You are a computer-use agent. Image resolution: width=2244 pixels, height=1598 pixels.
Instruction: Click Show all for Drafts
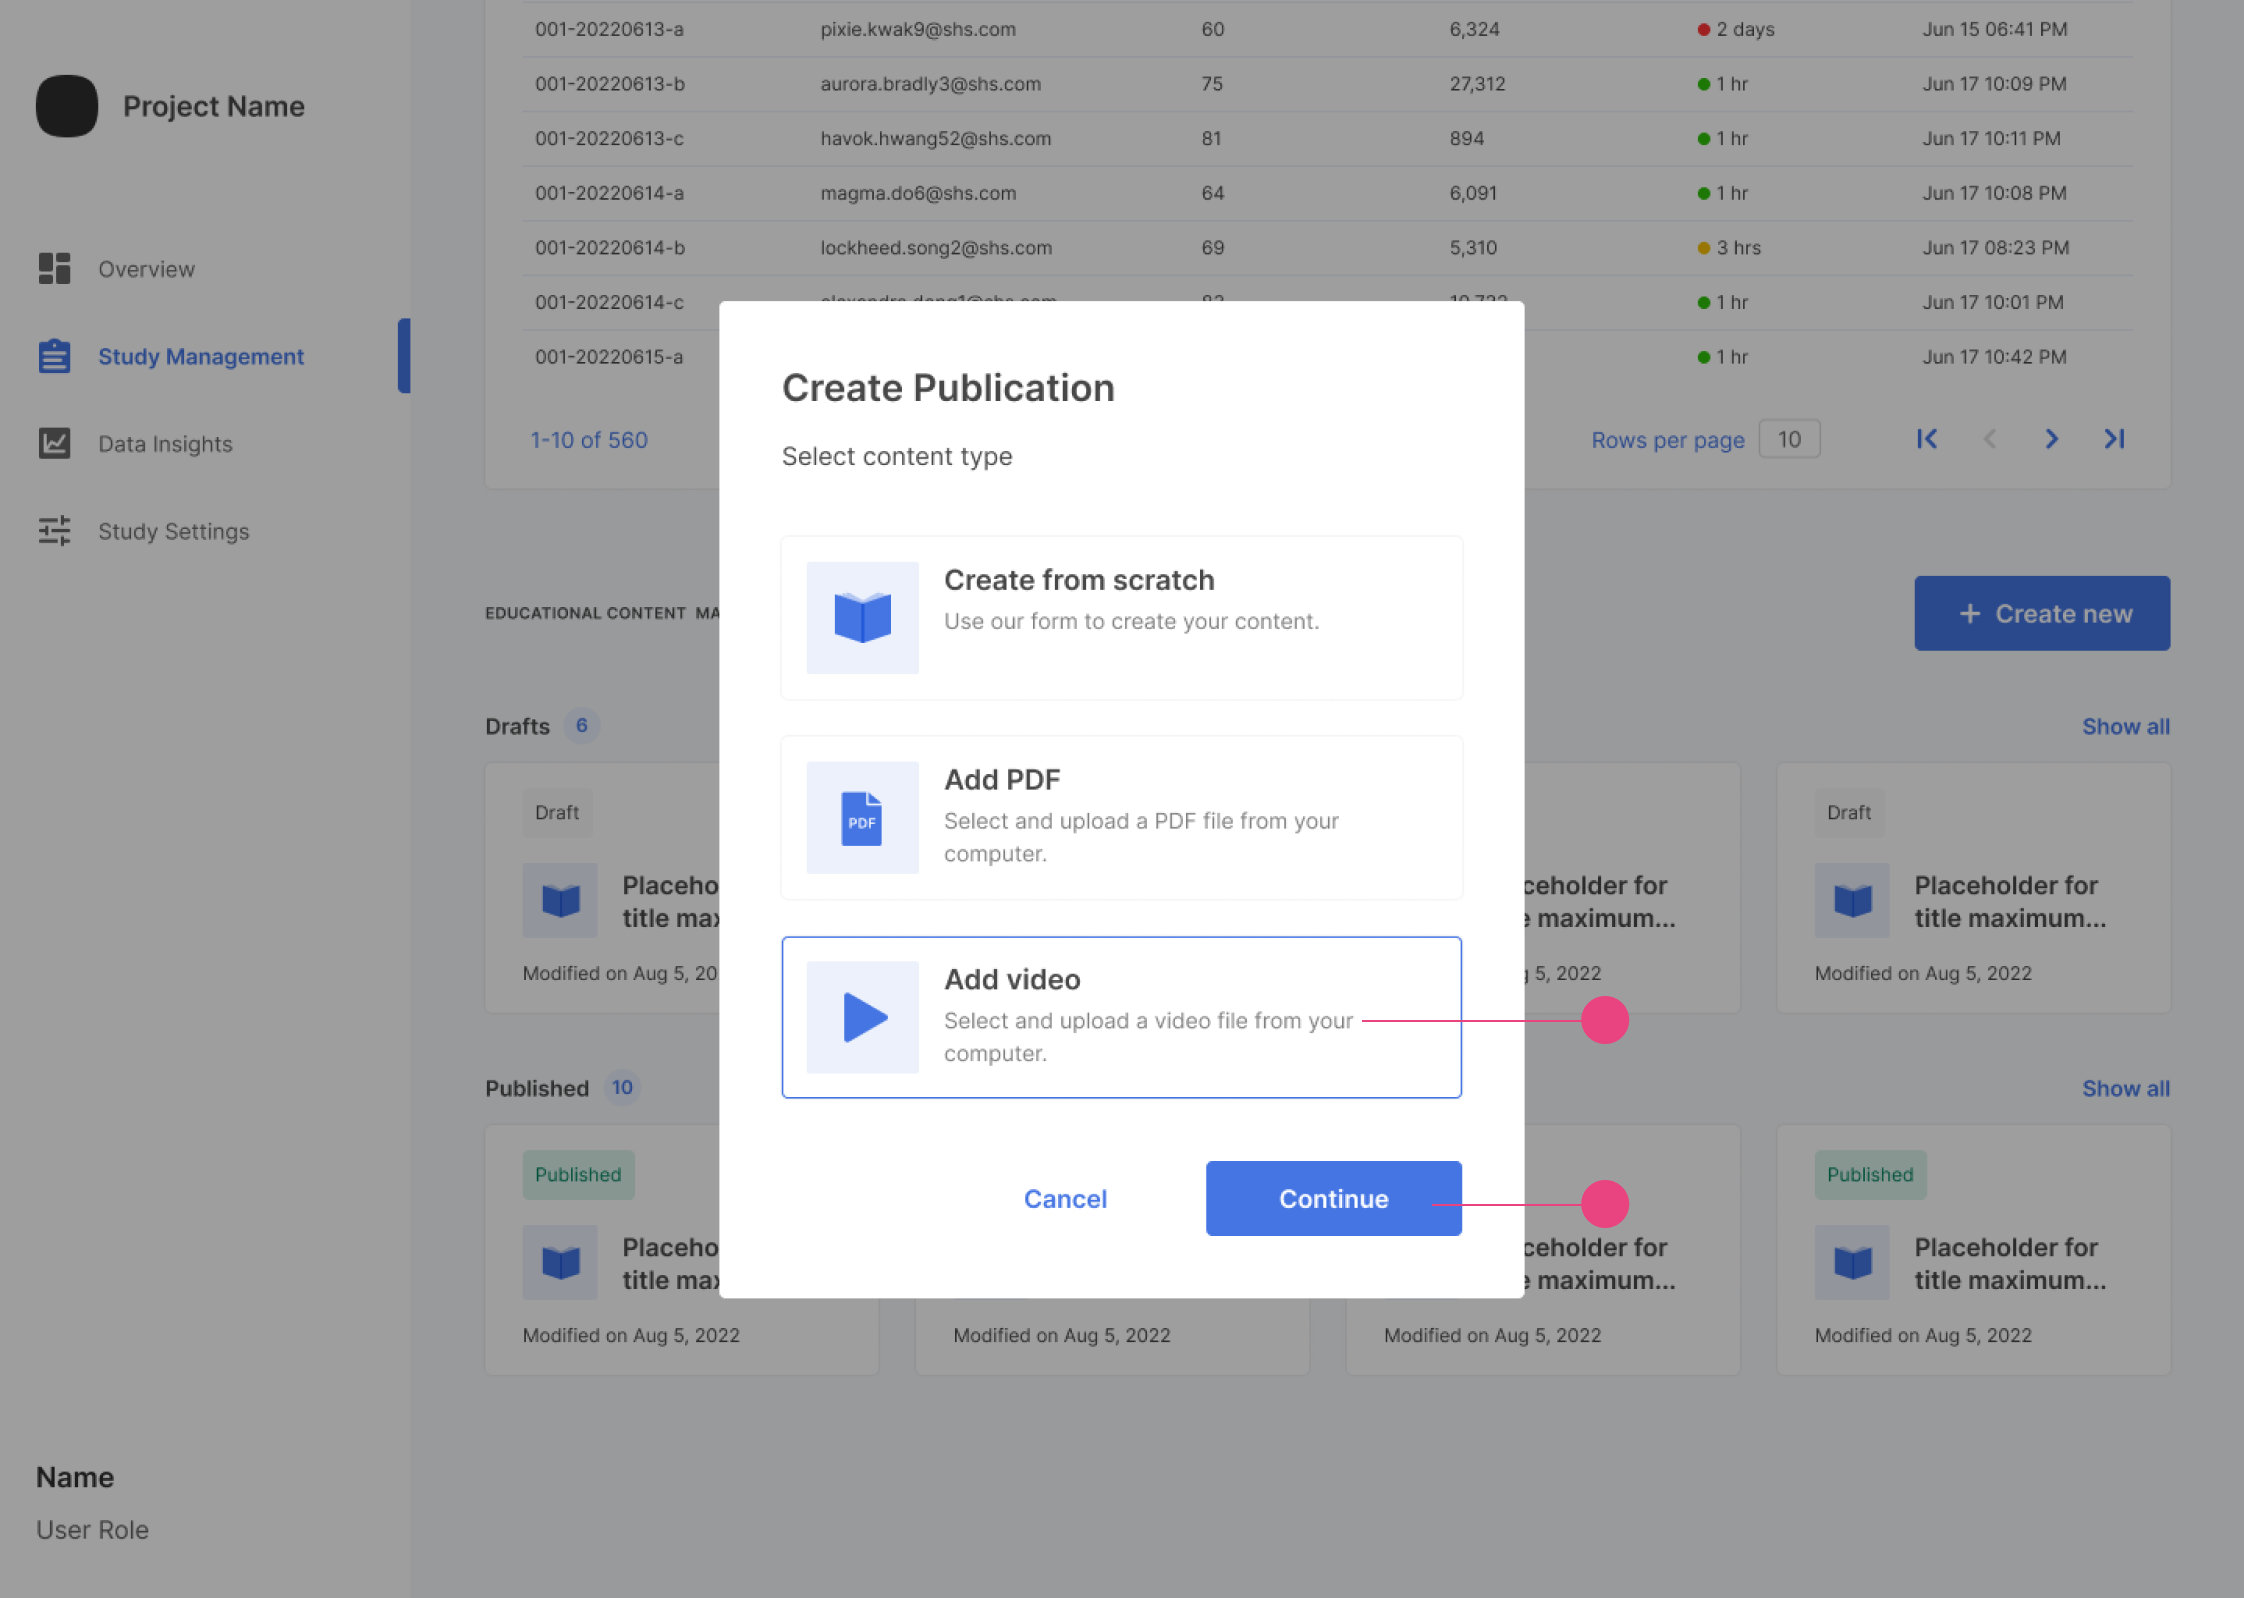(x=2125, y=727)
